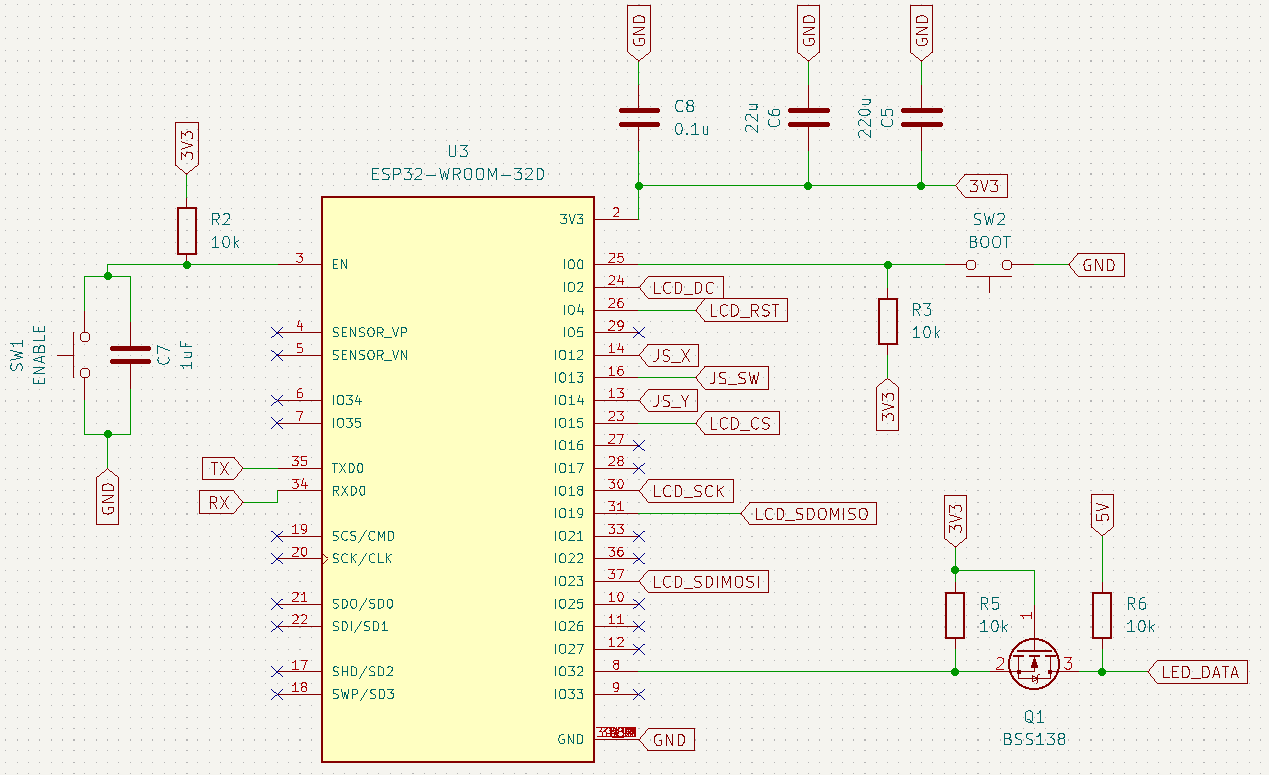Select the SW1 ENABLE push-button symbol
This screenshot has width=1269, height=775.
pos(78,354)
